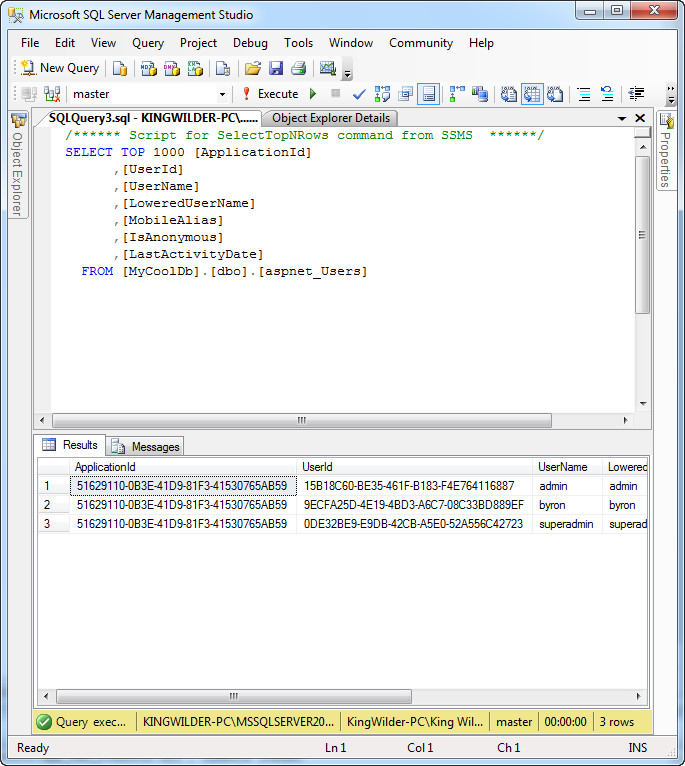Select UserId cell starting with 9ECFA25D
Image resolution: width=685 pixels, height=766 pixels.
click(x=414, y=505)
